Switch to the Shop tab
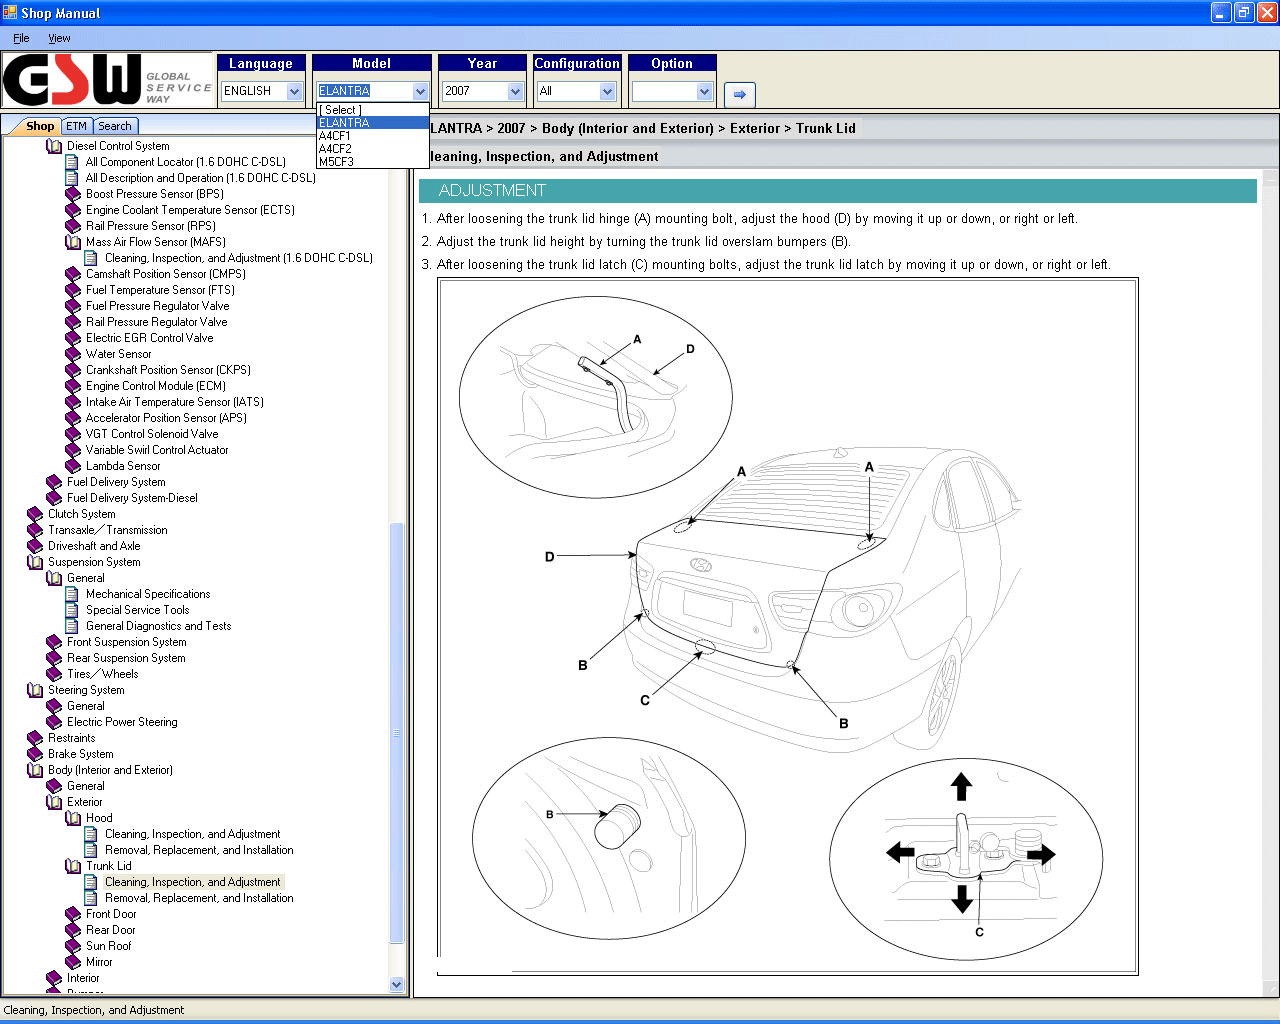The width and height of the screenshot is (1280, 1024). click(40, 126)
